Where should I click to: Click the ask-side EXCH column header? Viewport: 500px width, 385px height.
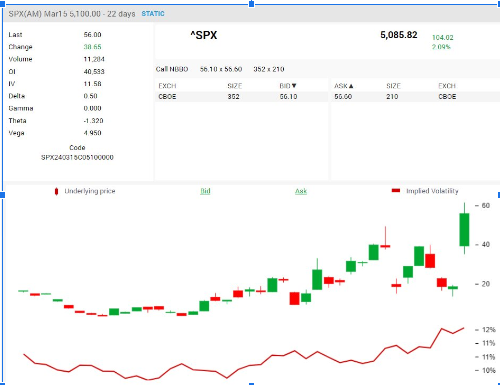(447, 86)
